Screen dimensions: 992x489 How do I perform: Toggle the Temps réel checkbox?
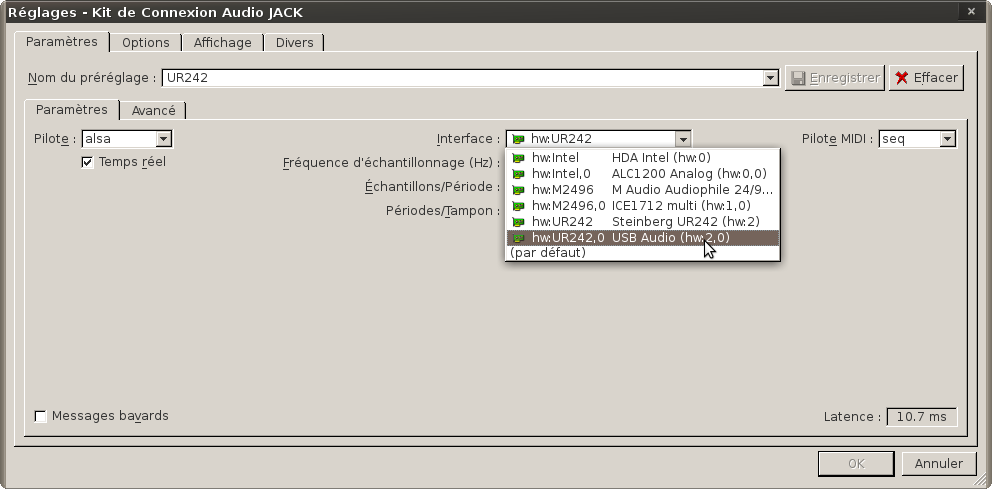[87, 163]
